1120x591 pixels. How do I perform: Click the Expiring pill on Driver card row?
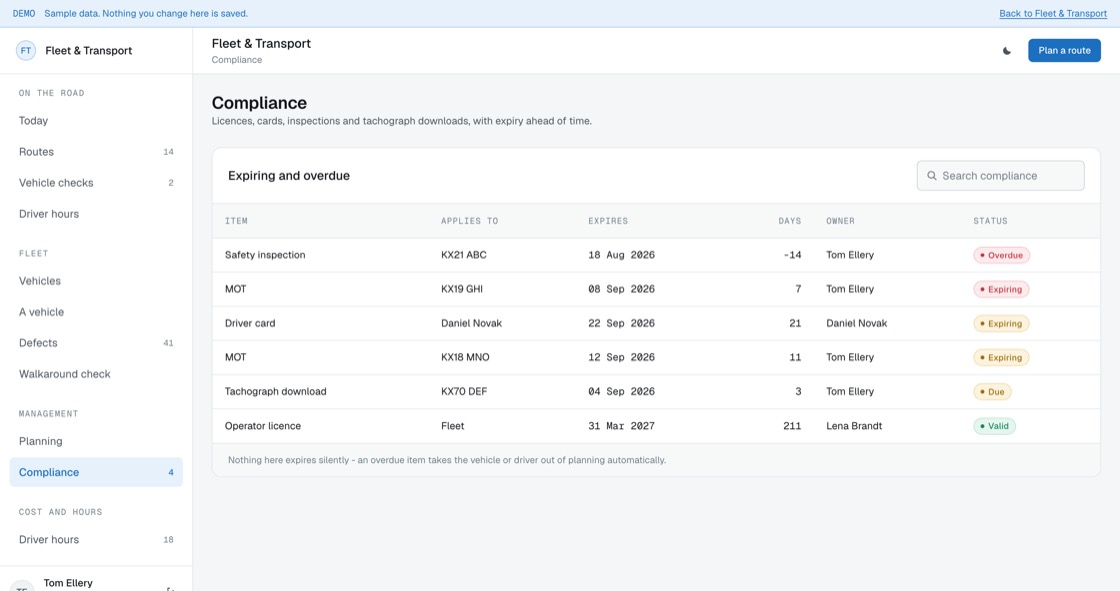click(1001, 324)
